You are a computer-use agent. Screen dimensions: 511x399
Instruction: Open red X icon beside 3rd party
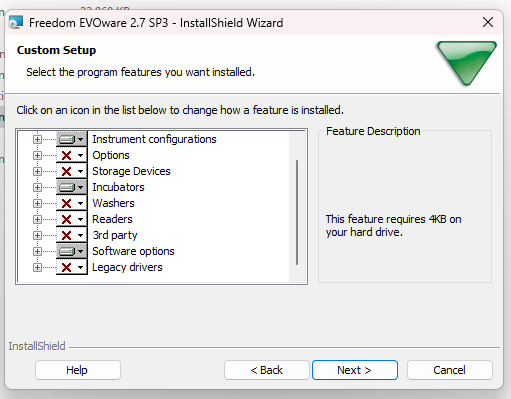click(72, 235)
